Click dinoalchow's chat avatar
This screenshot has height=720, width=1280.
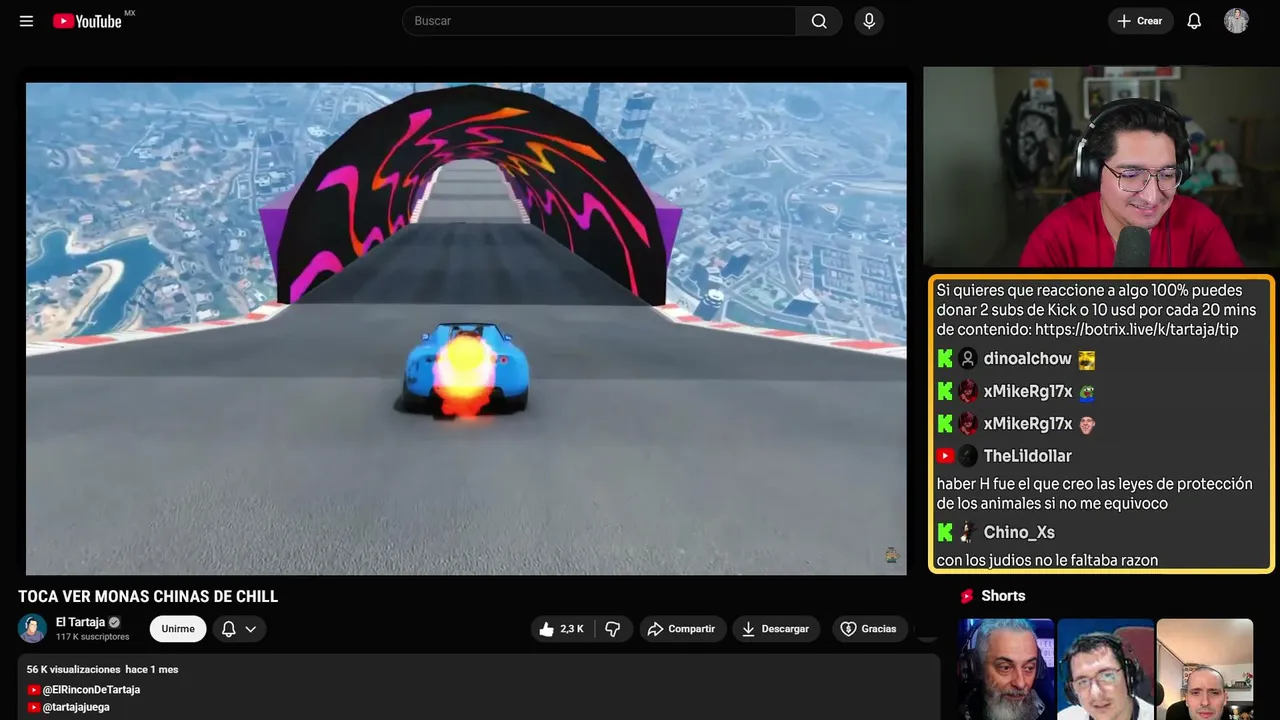[x=968, y=359]
